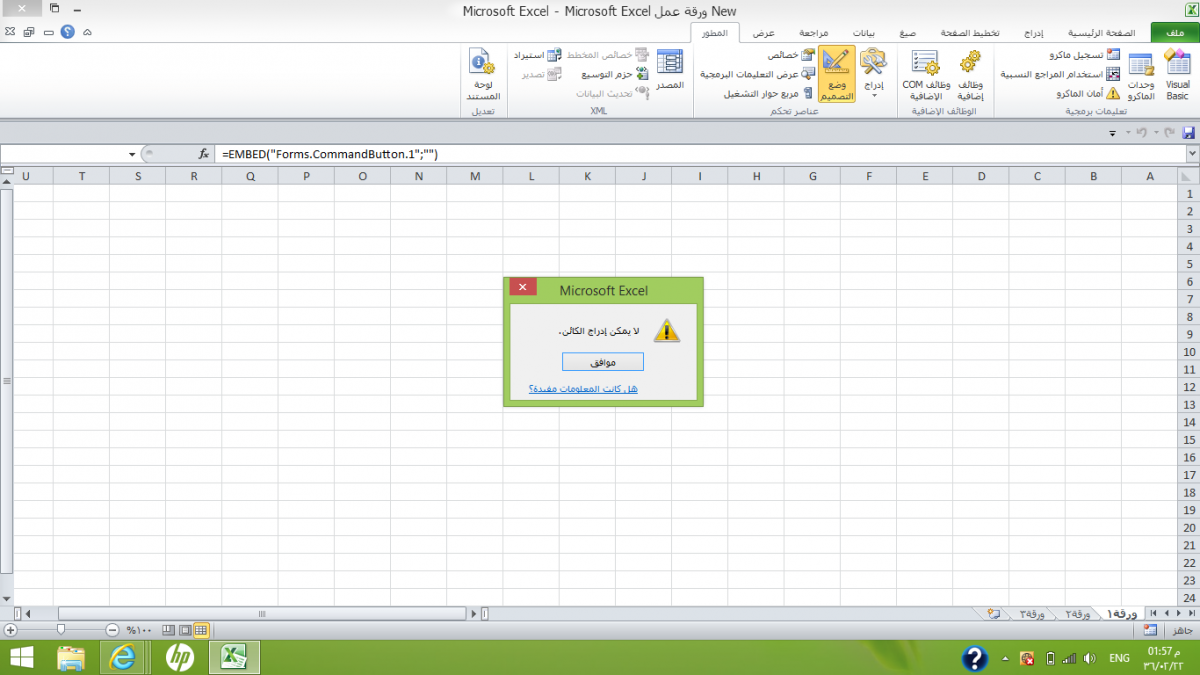
Task: Open Excel Help question mark icon
Action: tap(67, 32)
